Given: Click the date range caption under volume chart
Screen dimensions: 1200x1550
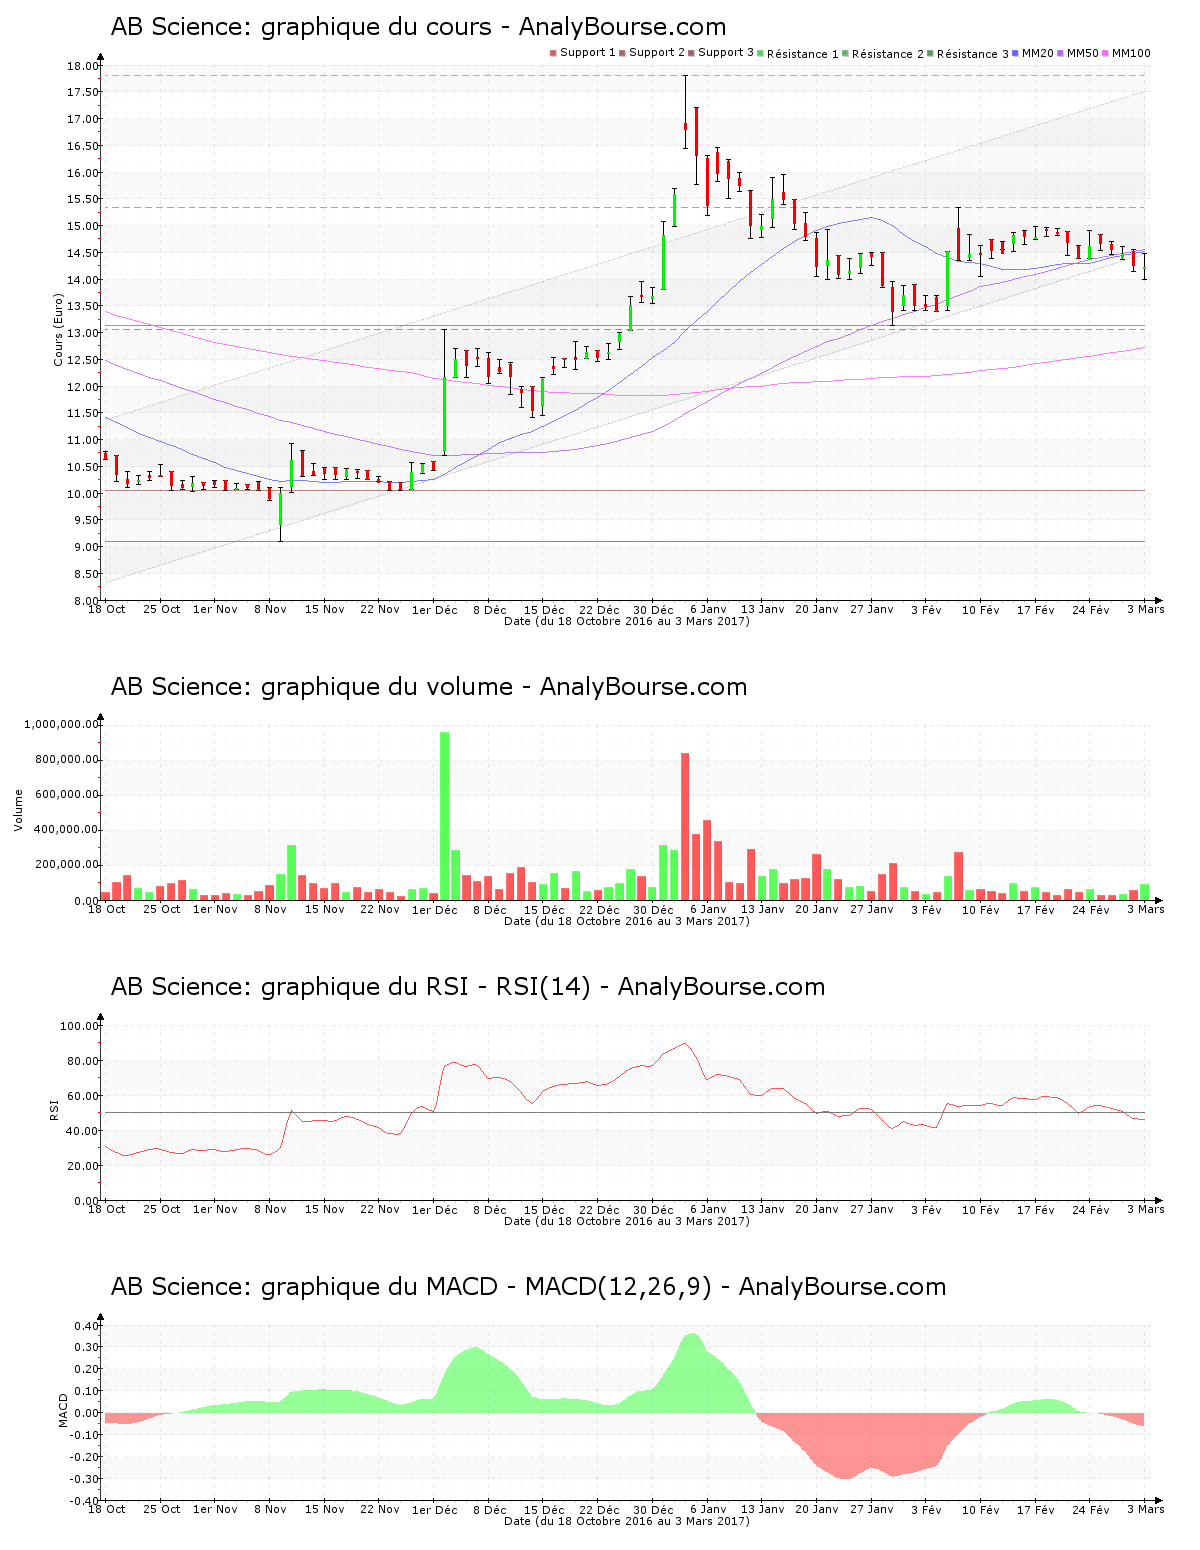Looking at the screenshot, I should [627, 921].
